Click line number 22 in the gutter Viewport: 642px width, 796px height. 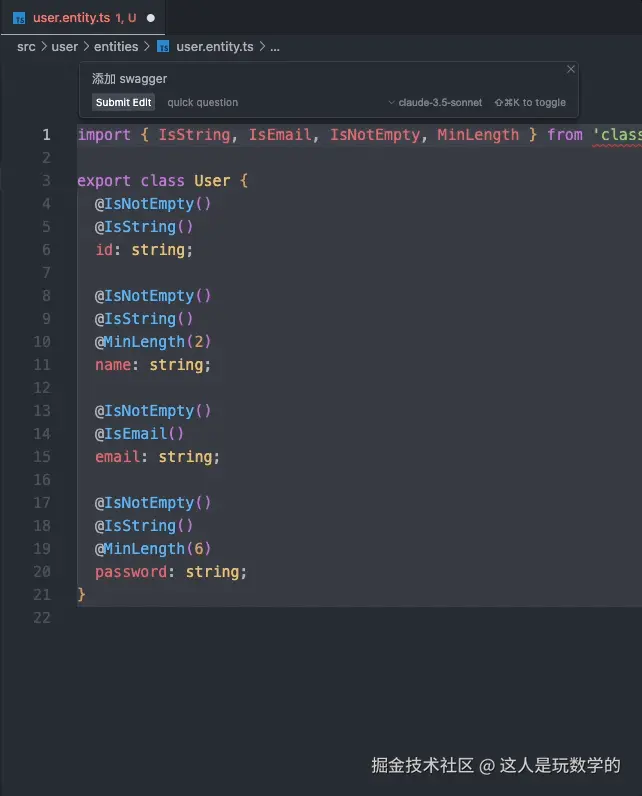[42, 618]
